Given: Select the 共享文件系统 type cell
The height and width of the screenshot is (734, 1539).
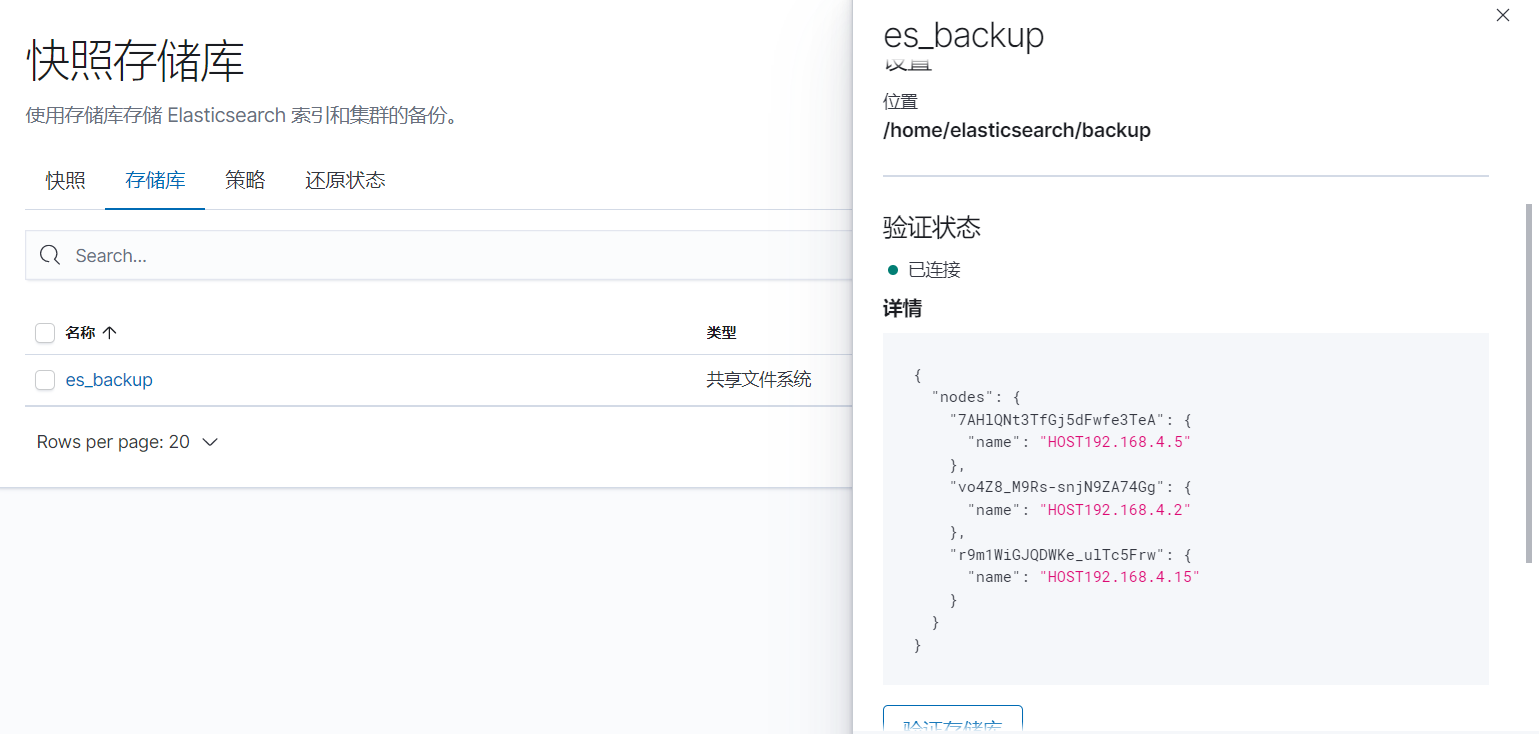Looking at the screenshot, I should tap(759, 380).
